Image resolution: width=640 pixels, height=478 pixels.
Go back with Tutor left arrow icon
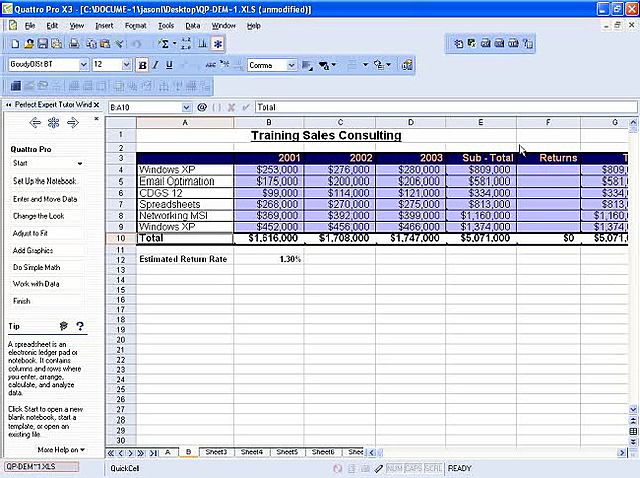(x=36, y=122)
